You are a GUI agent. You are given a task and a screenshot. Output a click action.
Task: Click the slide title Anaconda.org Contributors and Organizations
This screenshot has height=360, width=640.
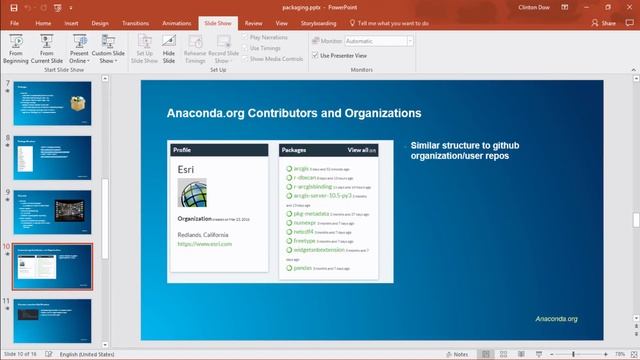(294, 113)
